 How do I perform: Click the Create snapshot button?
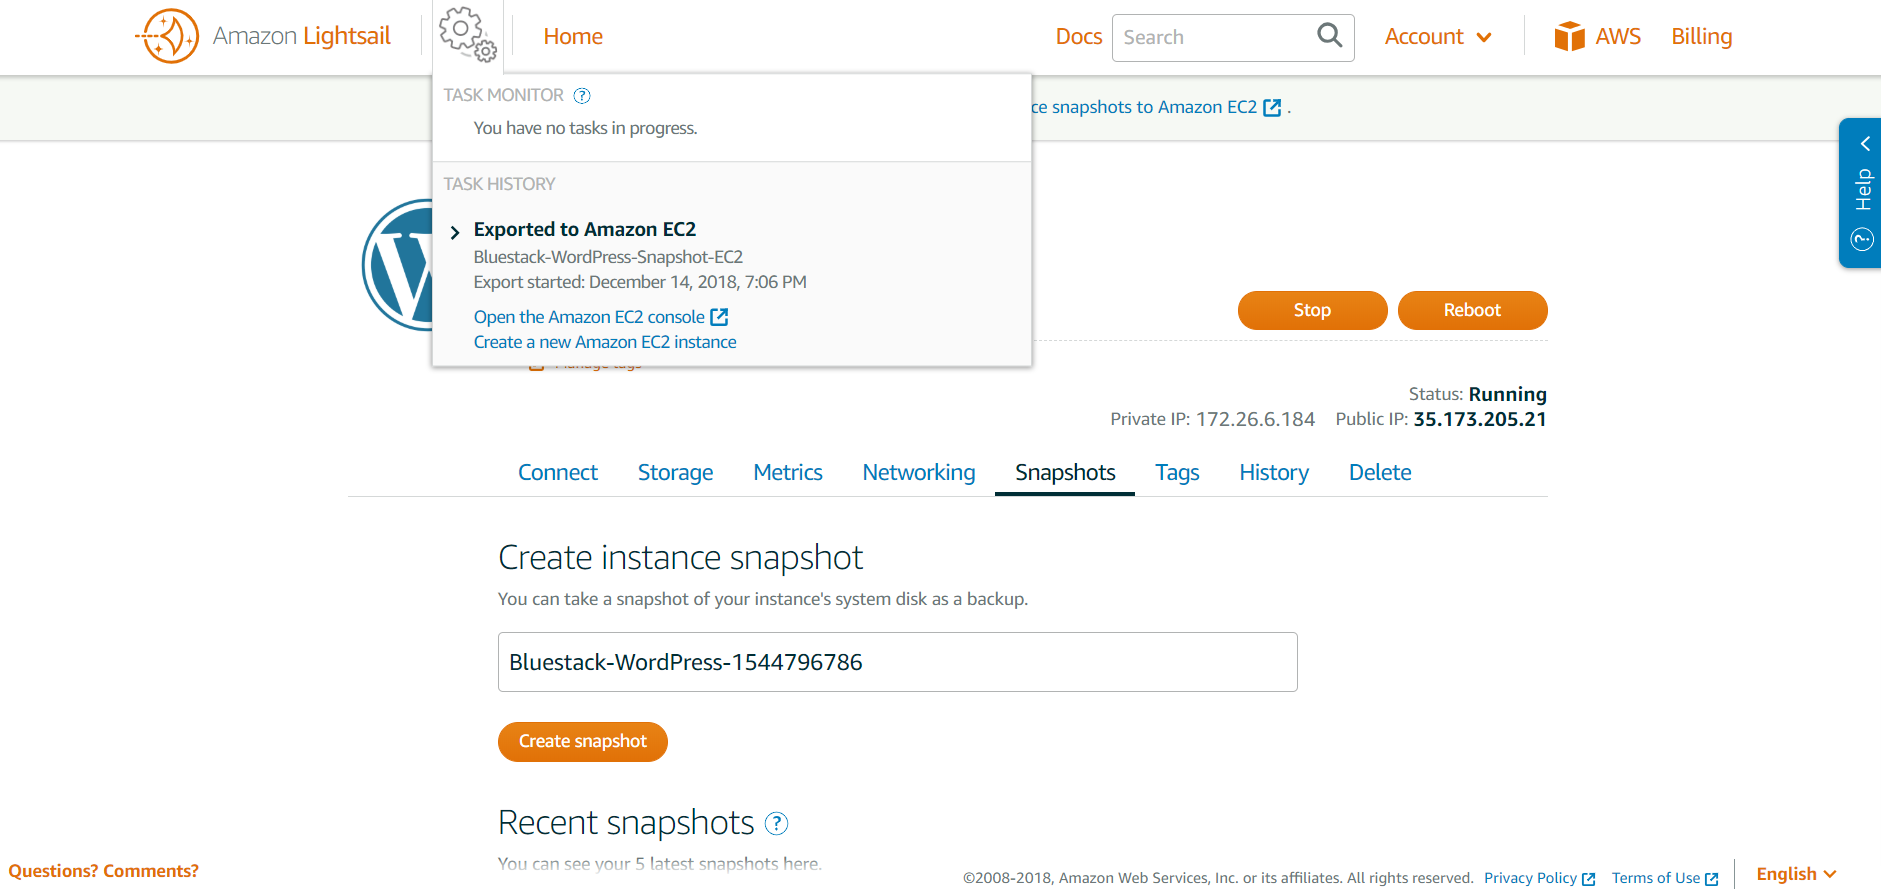583,742
